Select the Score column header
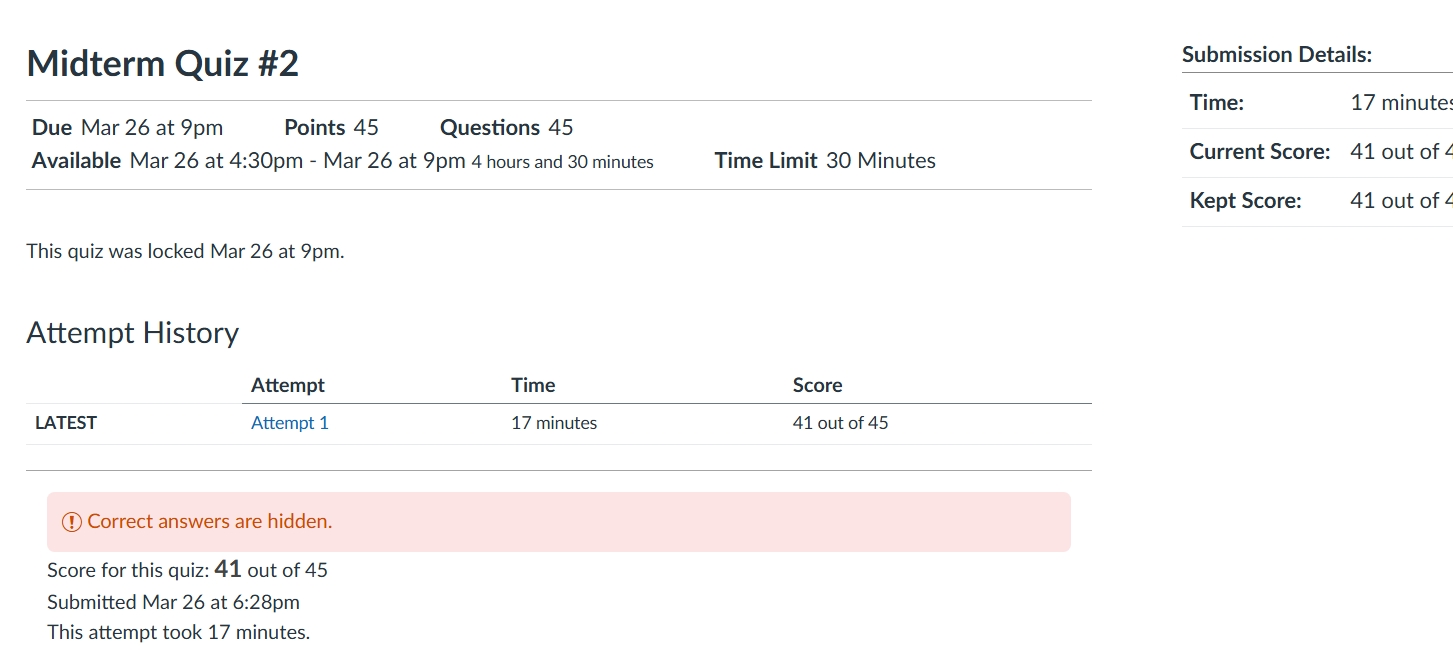The width and height of the screenshot is (1453, 651). [x=817, y=385]
